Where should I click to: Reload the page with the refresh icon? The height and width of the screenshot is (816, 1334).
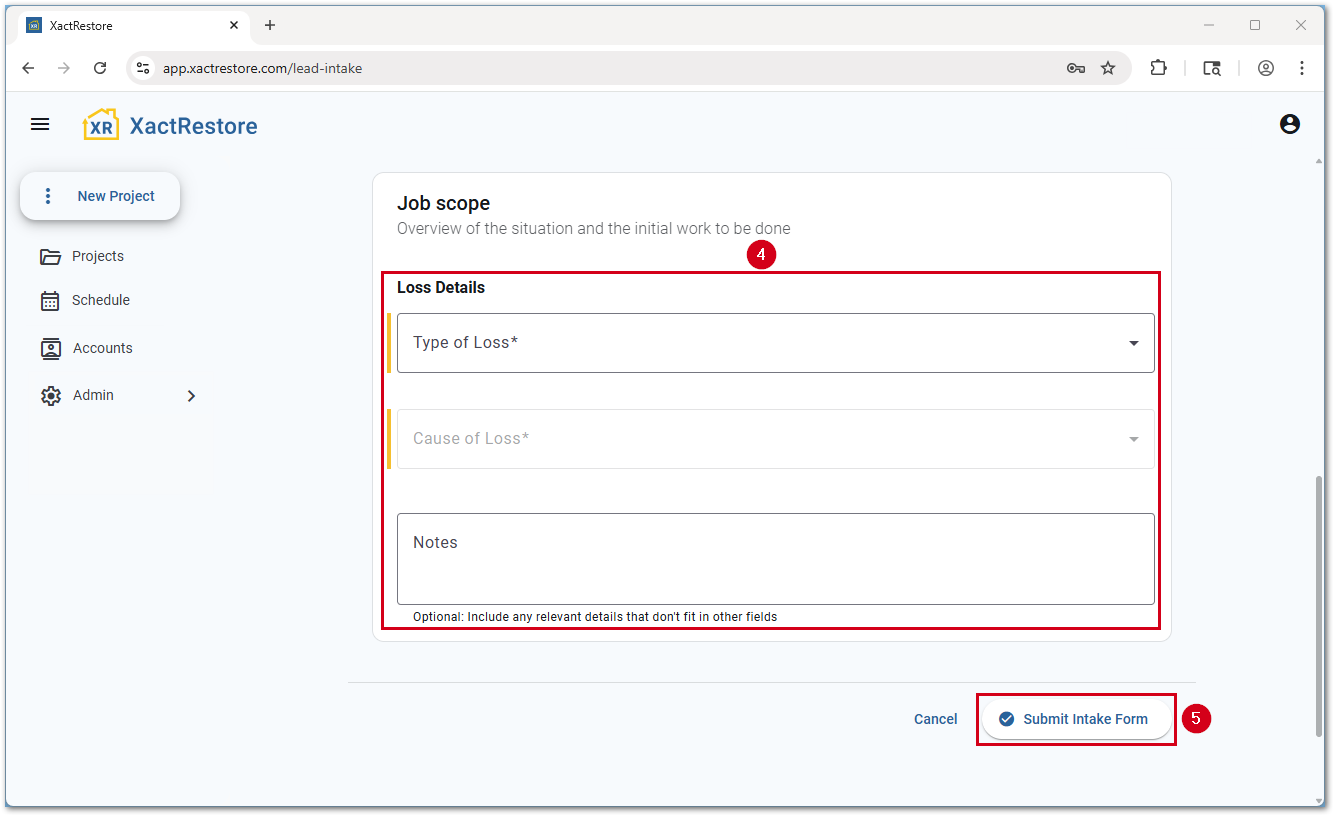100,68
